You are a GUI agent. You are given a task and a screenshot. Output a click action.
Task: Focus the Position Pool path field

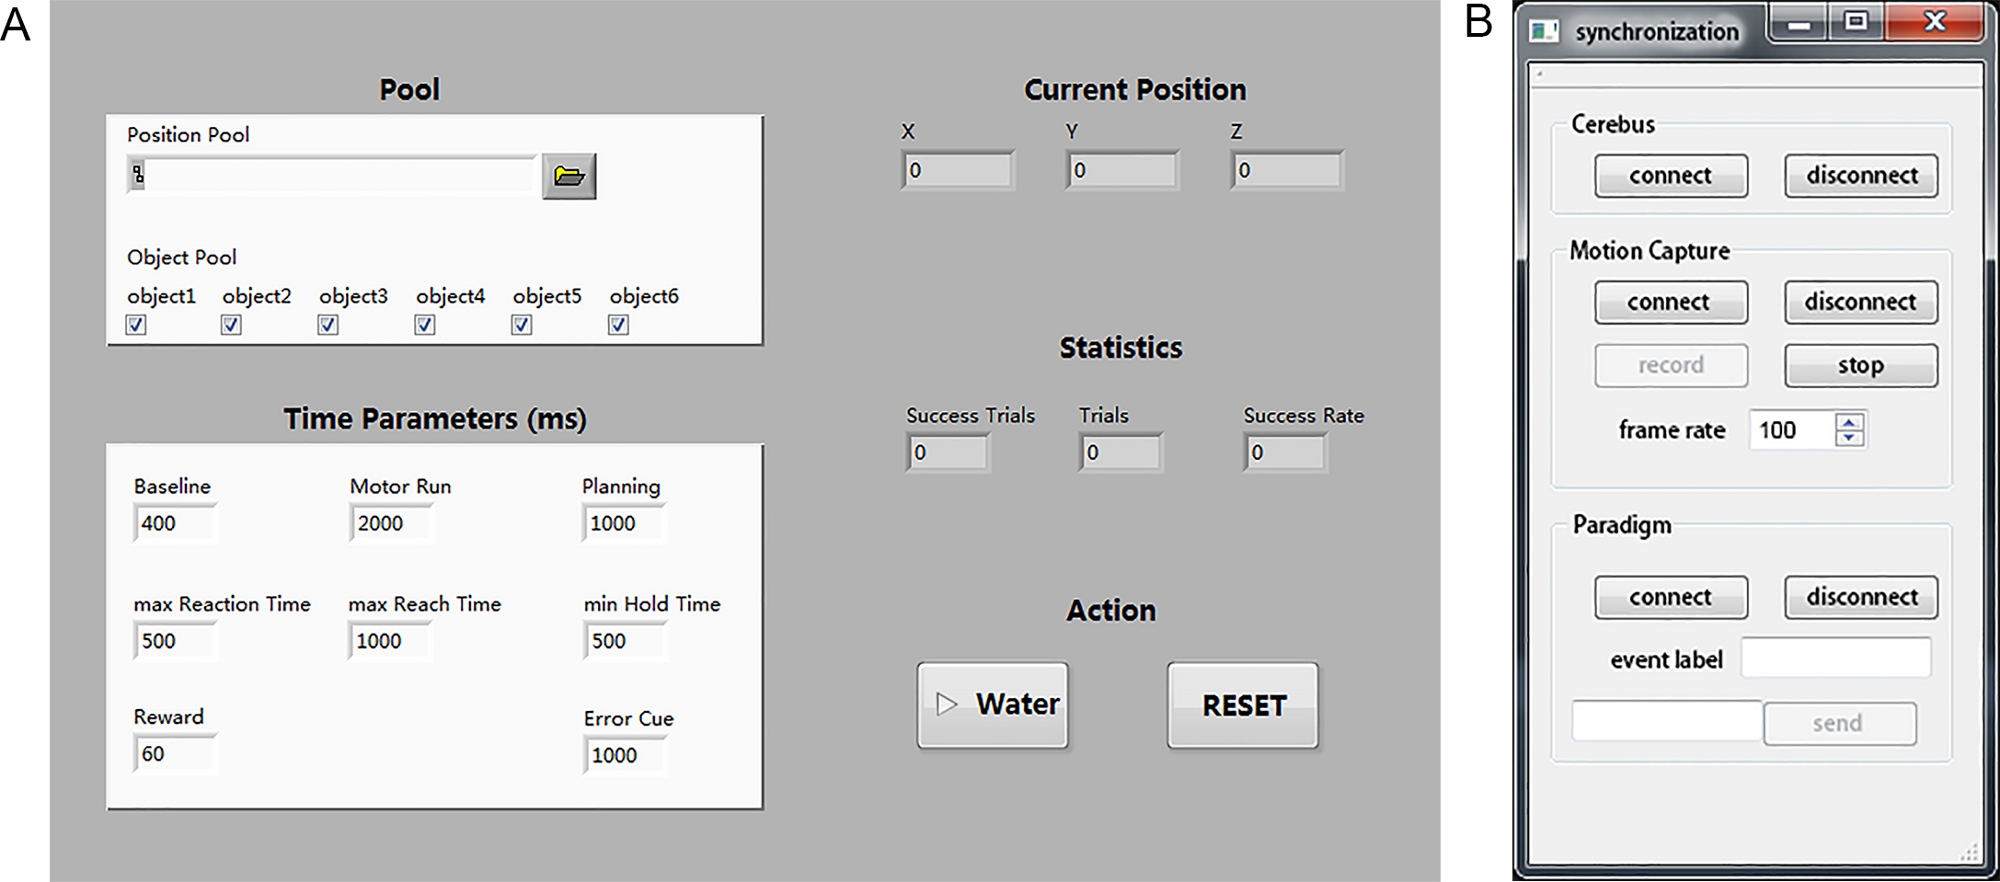338,176
